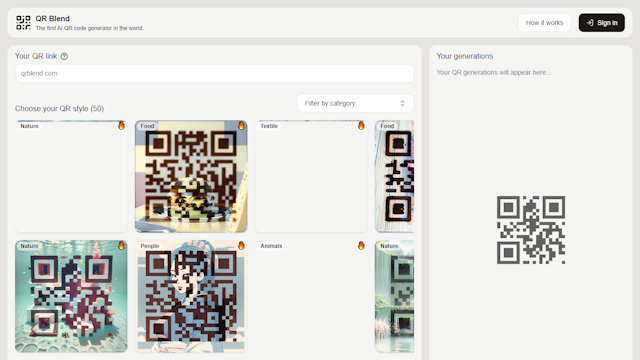
Task: Choose the anime People QR style
Action: point(191,296)
